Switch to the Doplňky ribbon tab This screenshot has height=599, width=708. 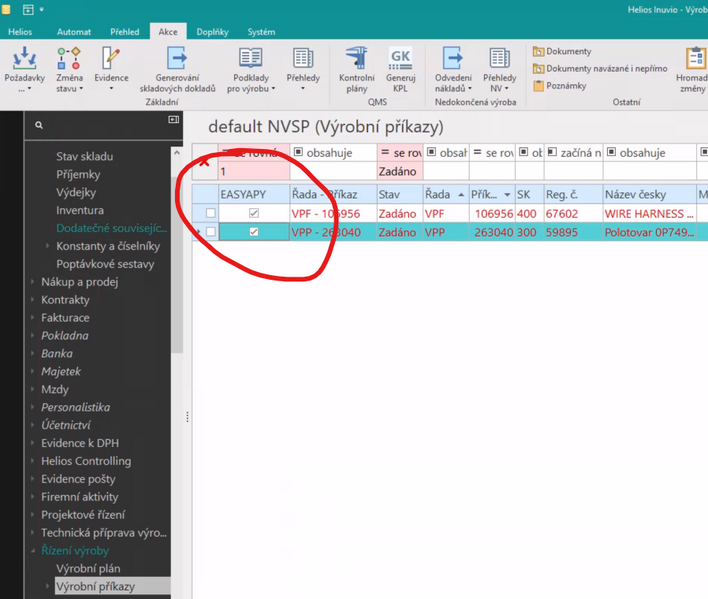click(x=212, y=32)
